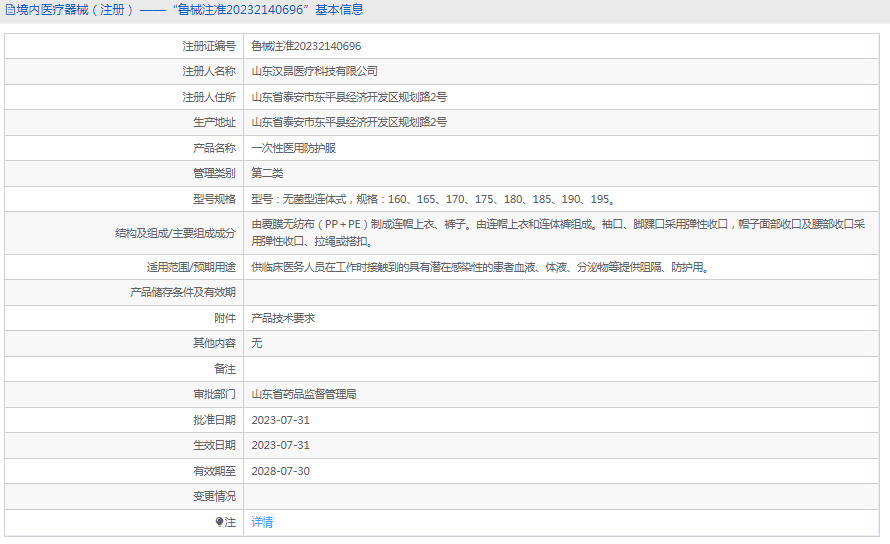Click the 产品储存条件及有效期 label

183,292
